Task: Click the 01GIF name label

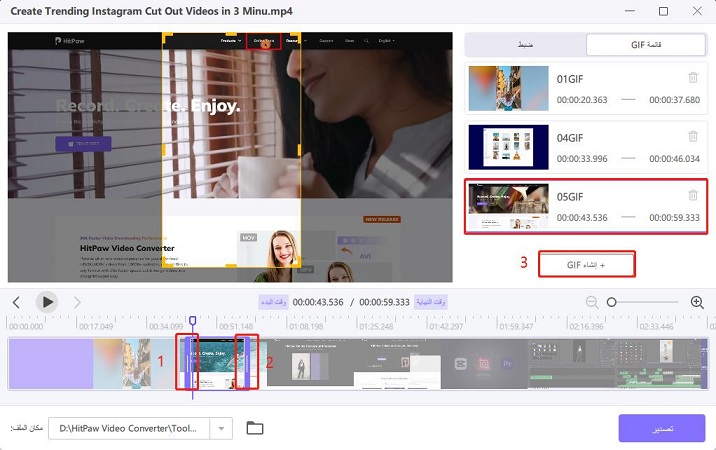Action: click(570, 79)
